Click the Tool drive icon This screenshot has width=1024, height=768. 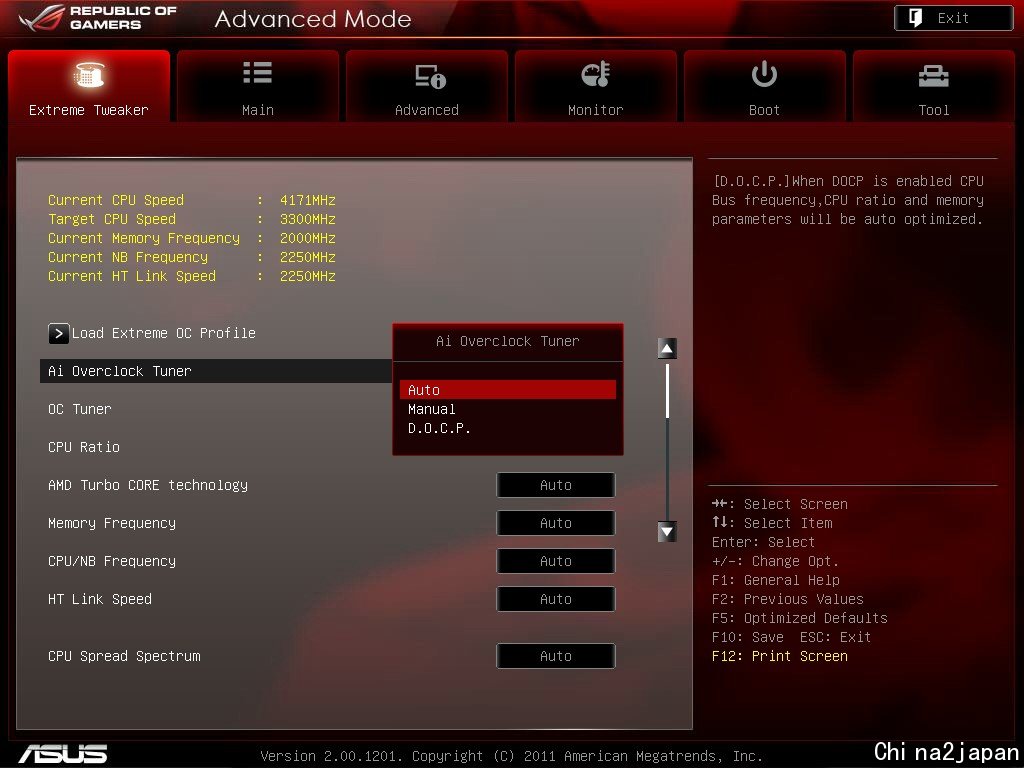tap(934, 76)
